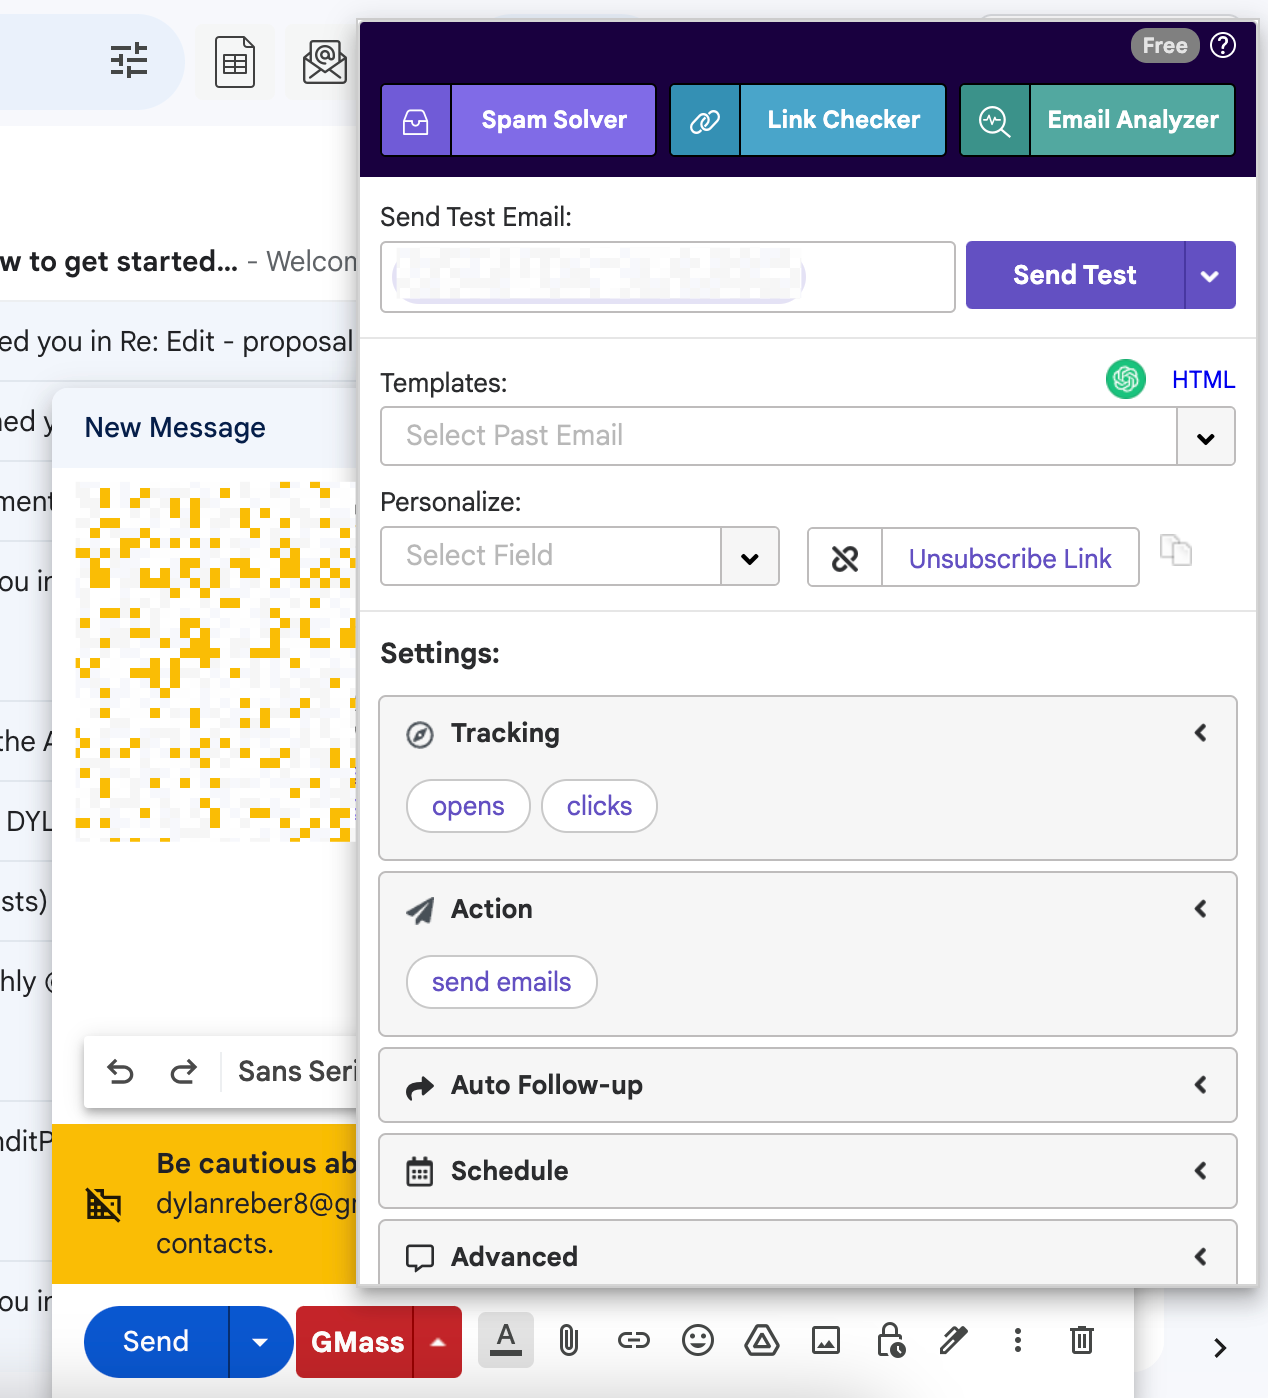Open the Send options dropdown arrow
Viewport: 1268px width, 1398px height.
260,1342
